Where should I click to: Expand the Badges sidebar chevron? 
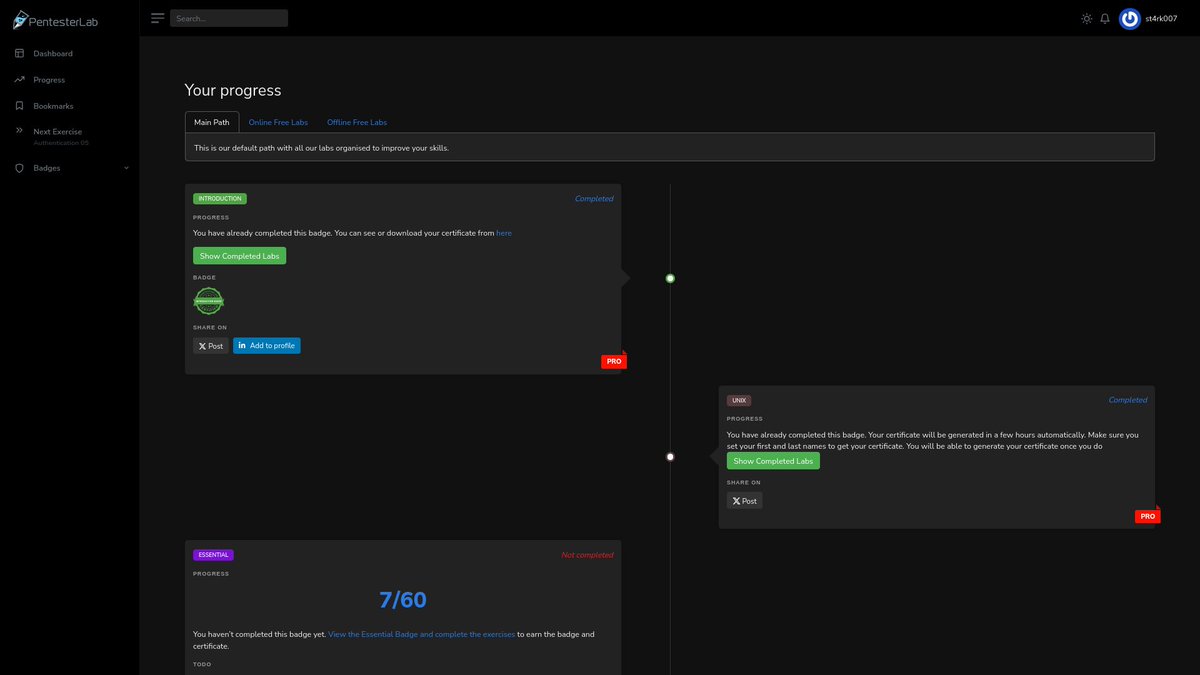point(126,168)
